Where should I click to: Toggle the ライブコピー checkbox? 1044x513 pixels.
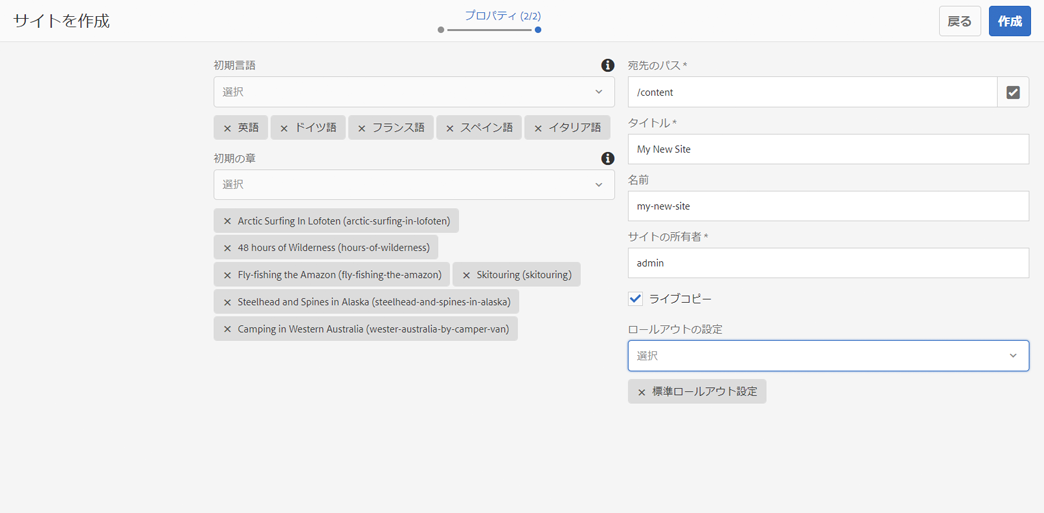coord(636,299)
